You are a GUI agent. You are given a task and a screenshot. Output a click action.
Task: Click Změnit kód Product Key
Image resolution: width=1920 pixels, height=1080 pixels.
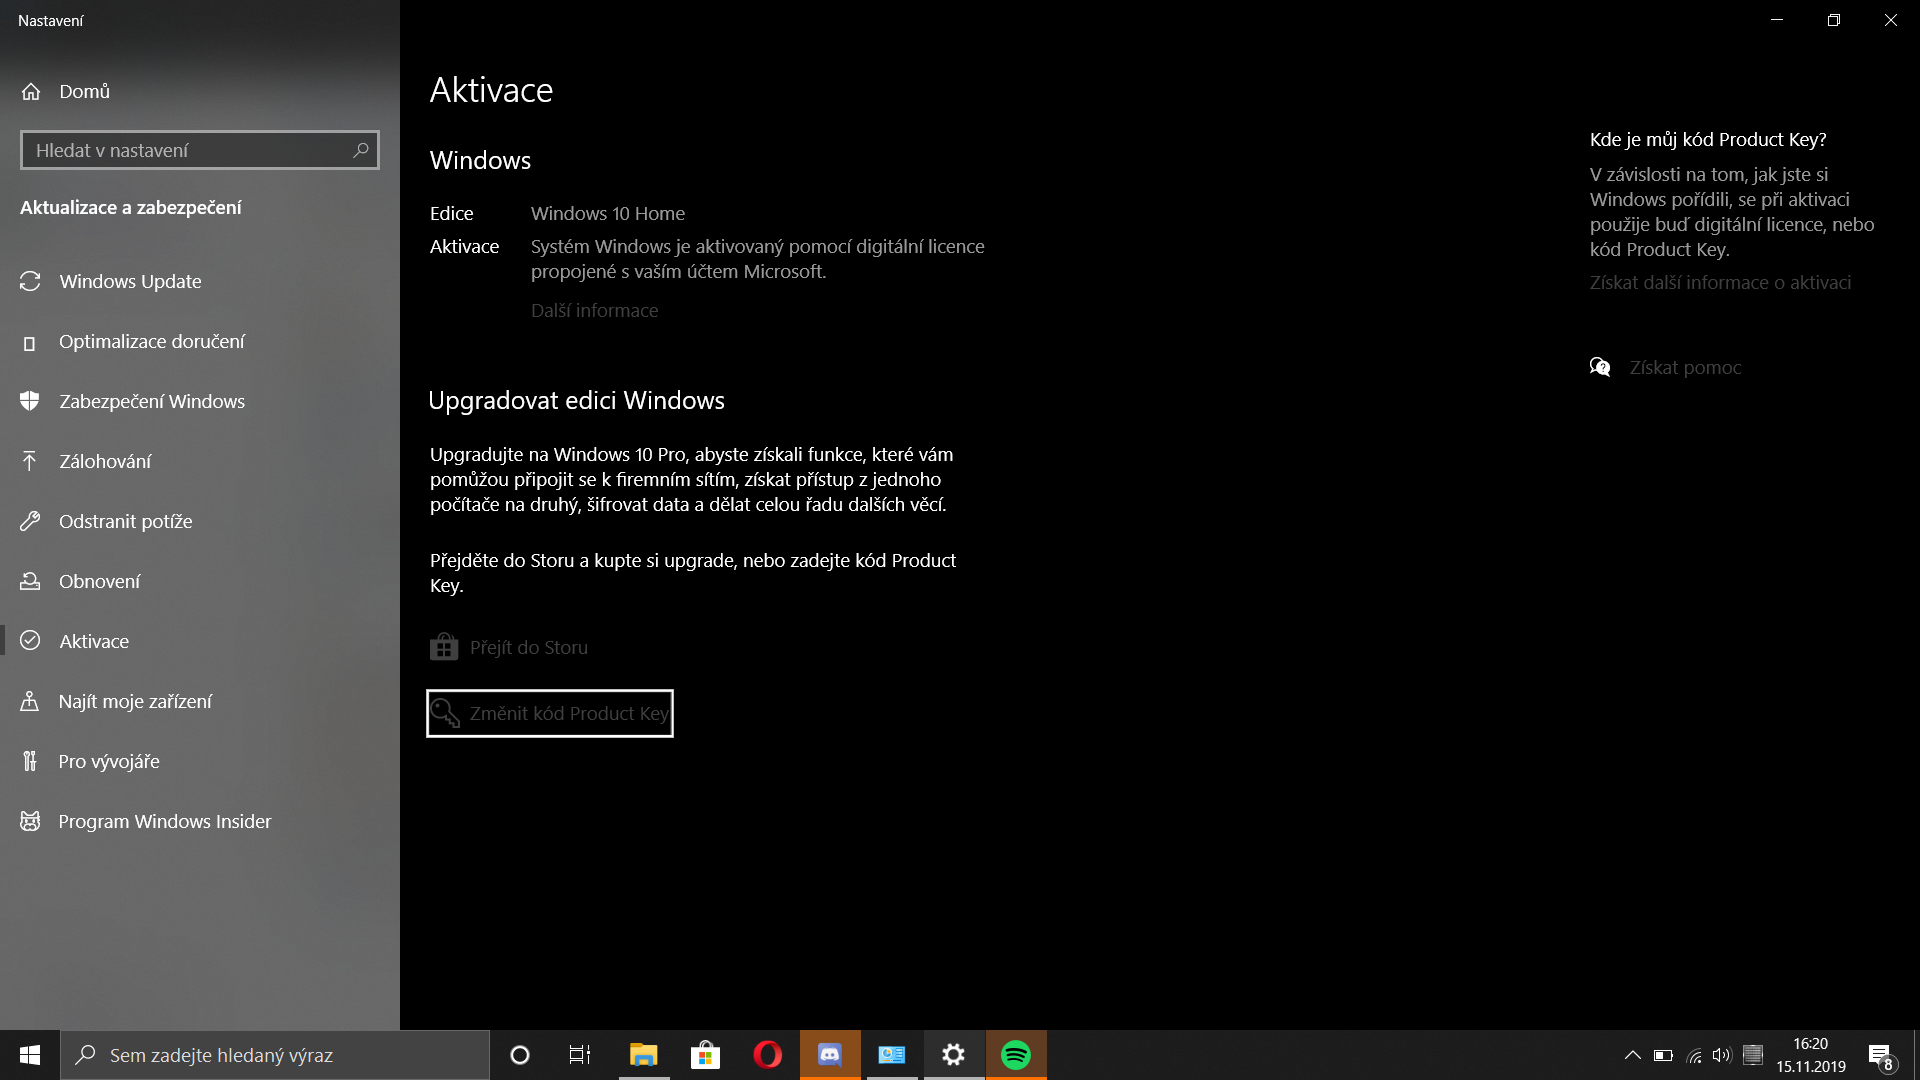(550, 714)
